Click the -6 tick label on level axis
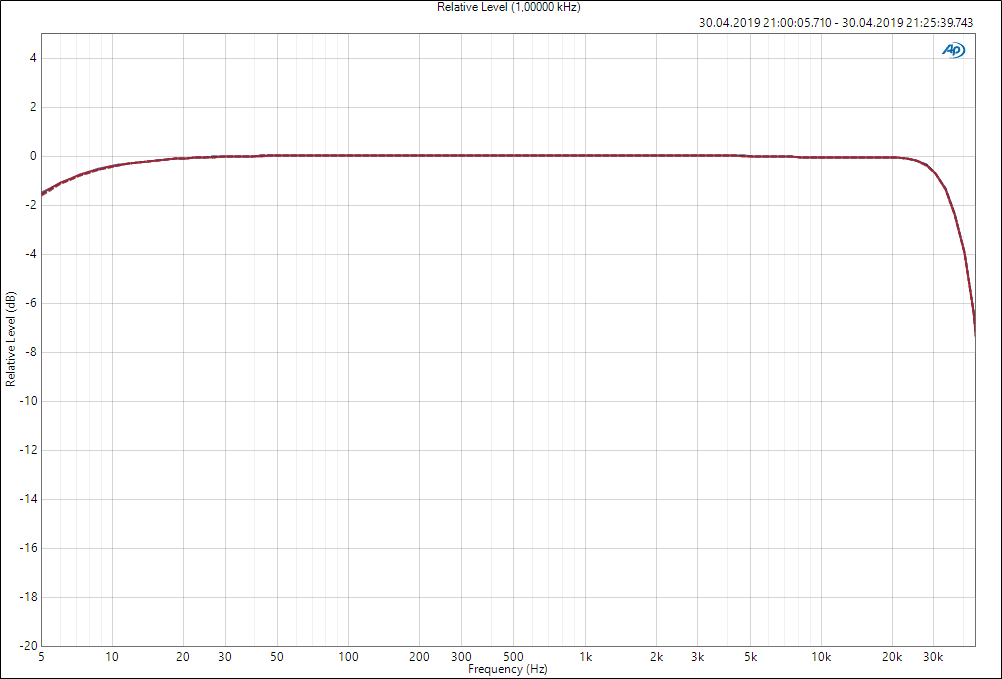Screen dimensions: 1002x679 click(x=31, y=303)
